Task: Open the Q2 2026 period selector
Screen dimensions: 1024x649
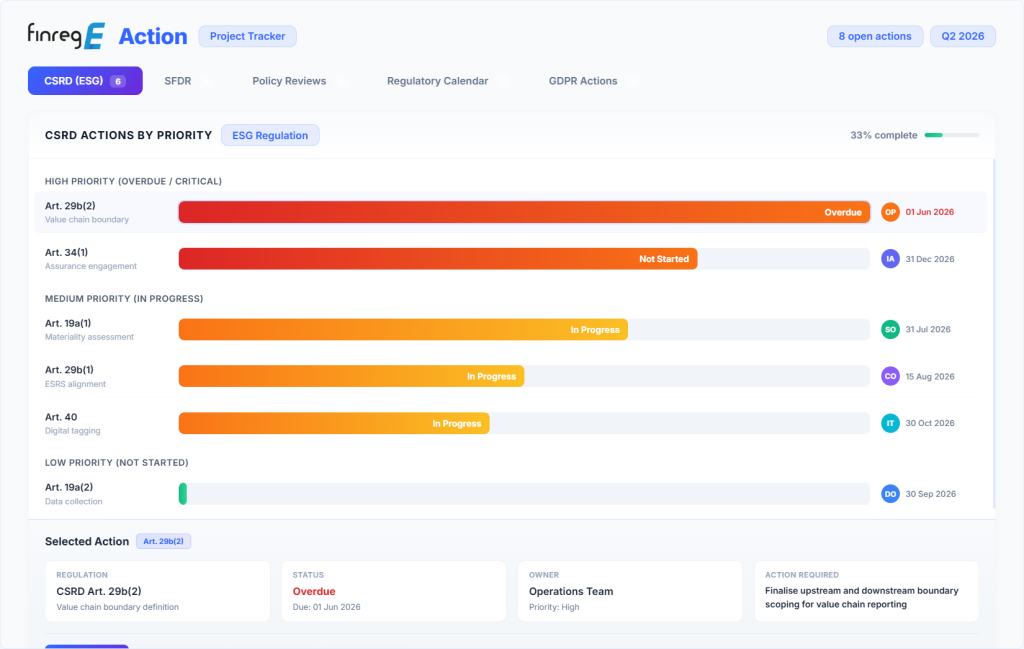Action: click(x=963, y=37)
